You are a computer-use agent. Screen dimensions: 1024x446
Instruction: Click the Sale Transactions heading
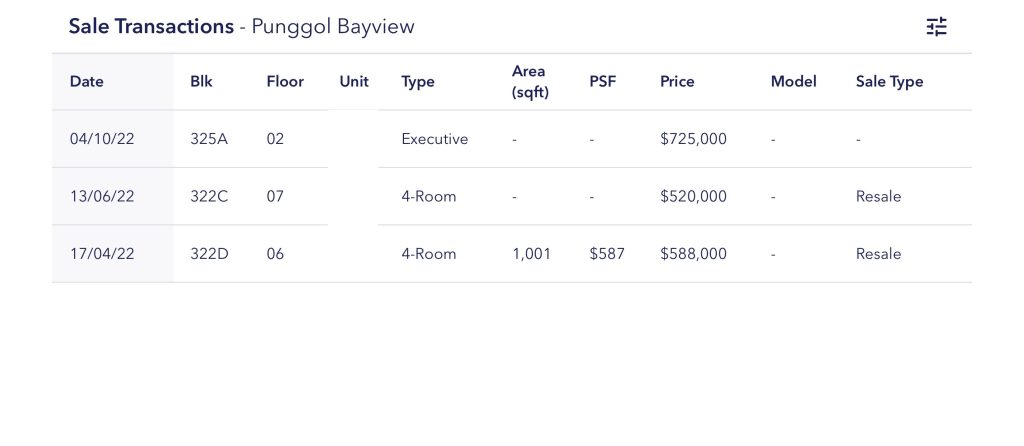click(151, 27)
